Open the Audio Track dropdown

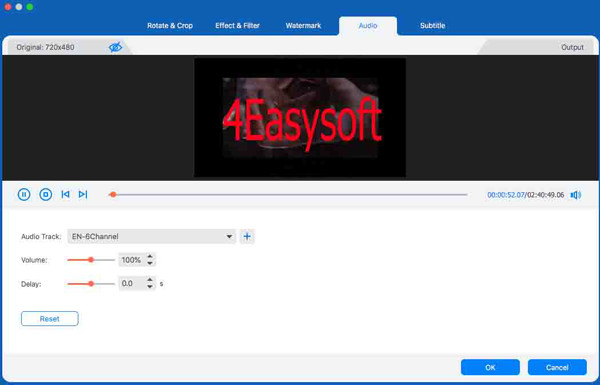[x=152, y=237]
